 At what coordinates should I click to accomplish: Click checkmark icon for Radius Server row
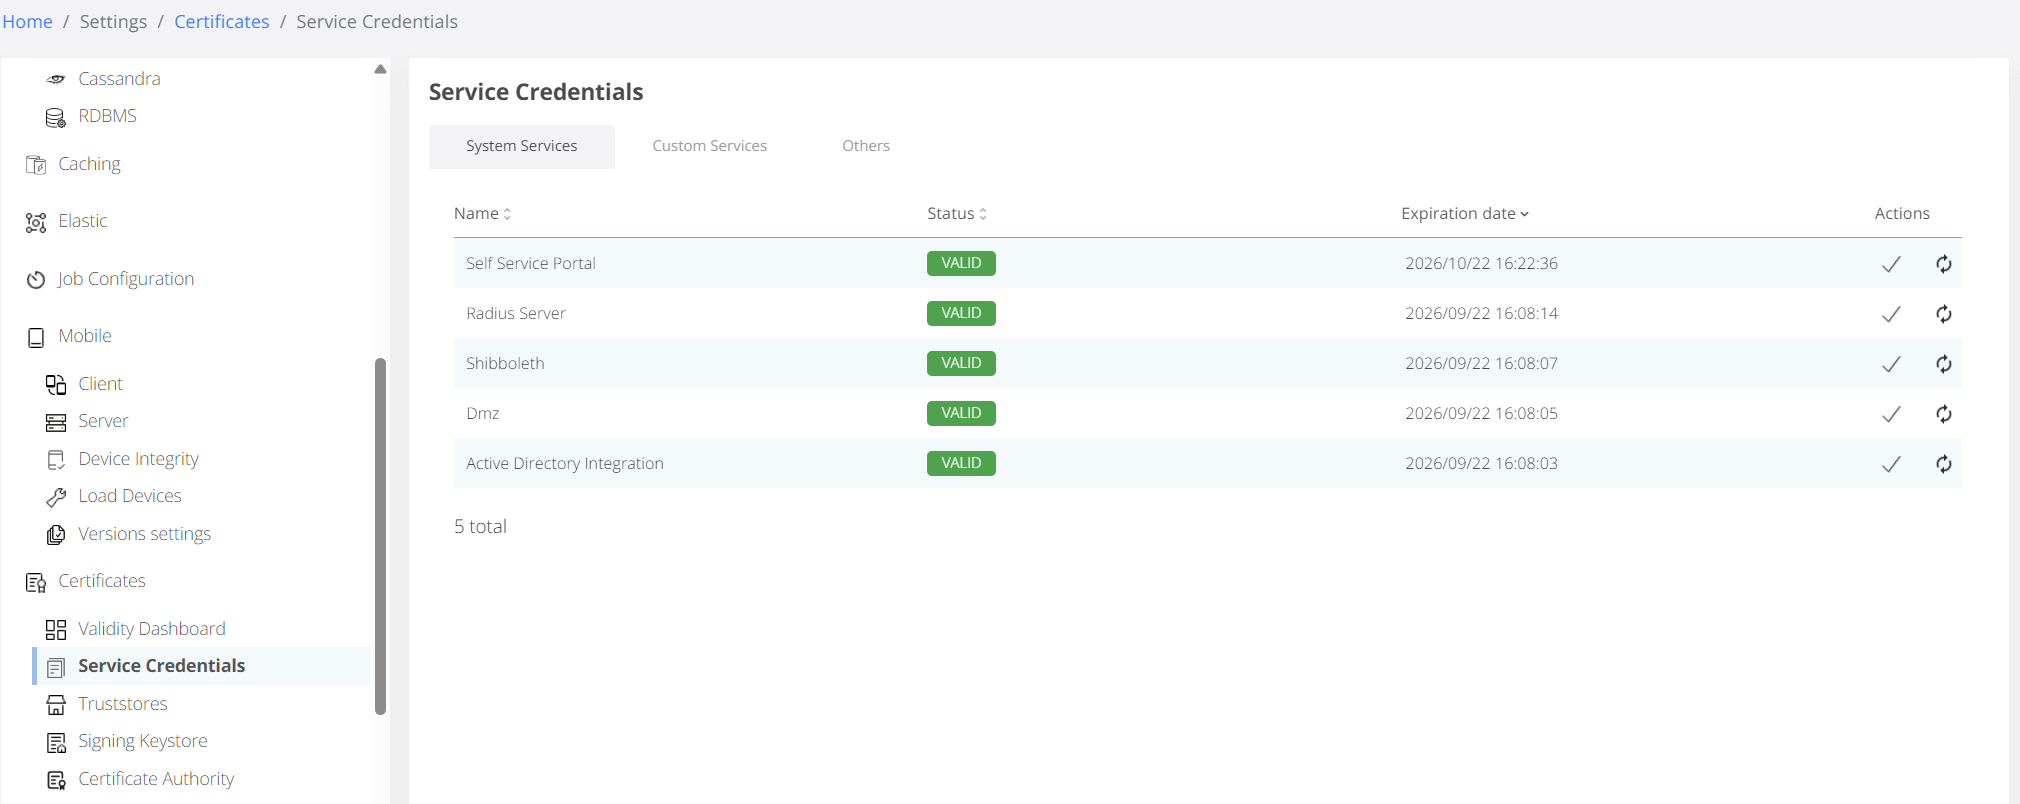1891,314
